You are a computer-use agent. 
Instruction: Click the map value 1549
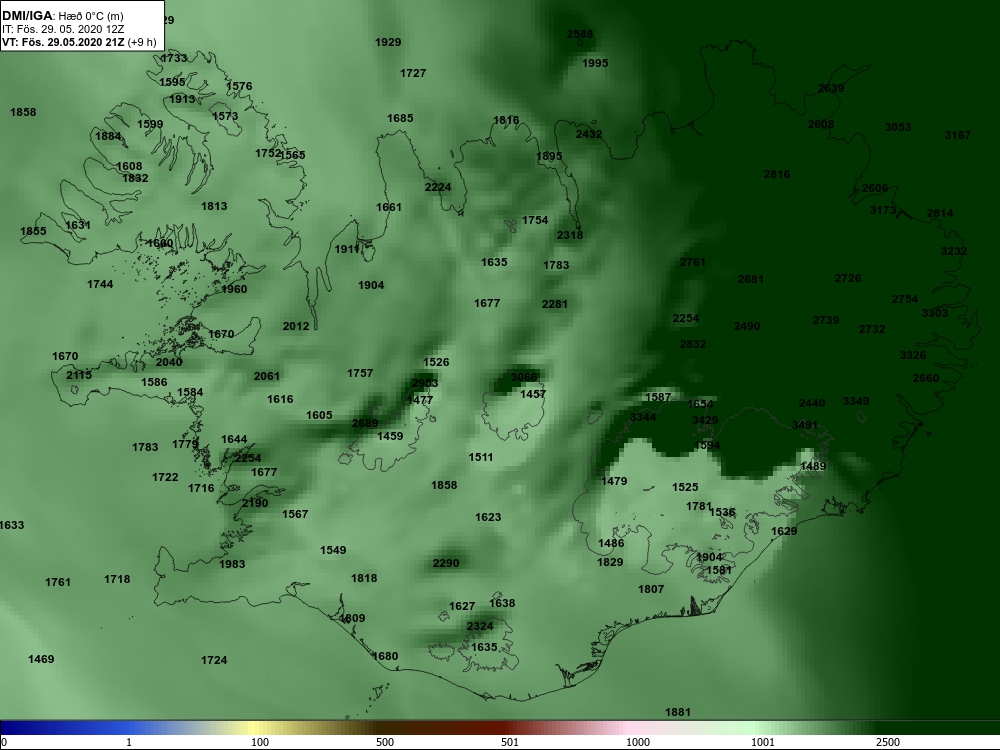click(x=333, y=550)
